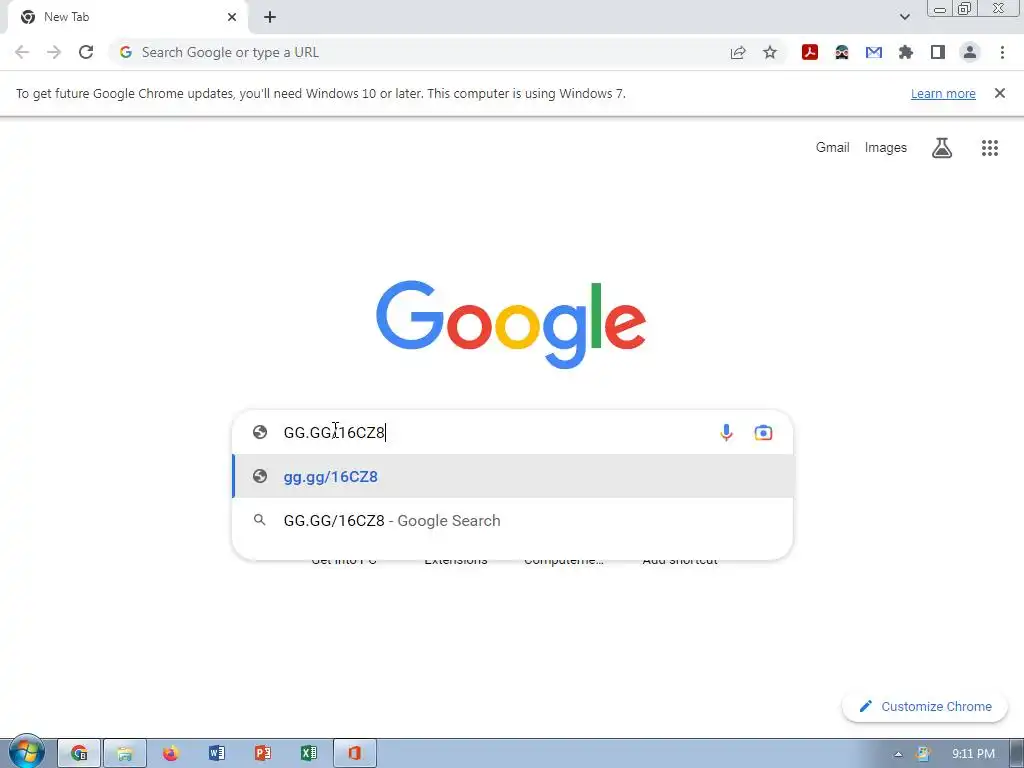1024x768 pixels.
Task: Open the tab search dropdown arrow
Action: click(x=904, y=17)
